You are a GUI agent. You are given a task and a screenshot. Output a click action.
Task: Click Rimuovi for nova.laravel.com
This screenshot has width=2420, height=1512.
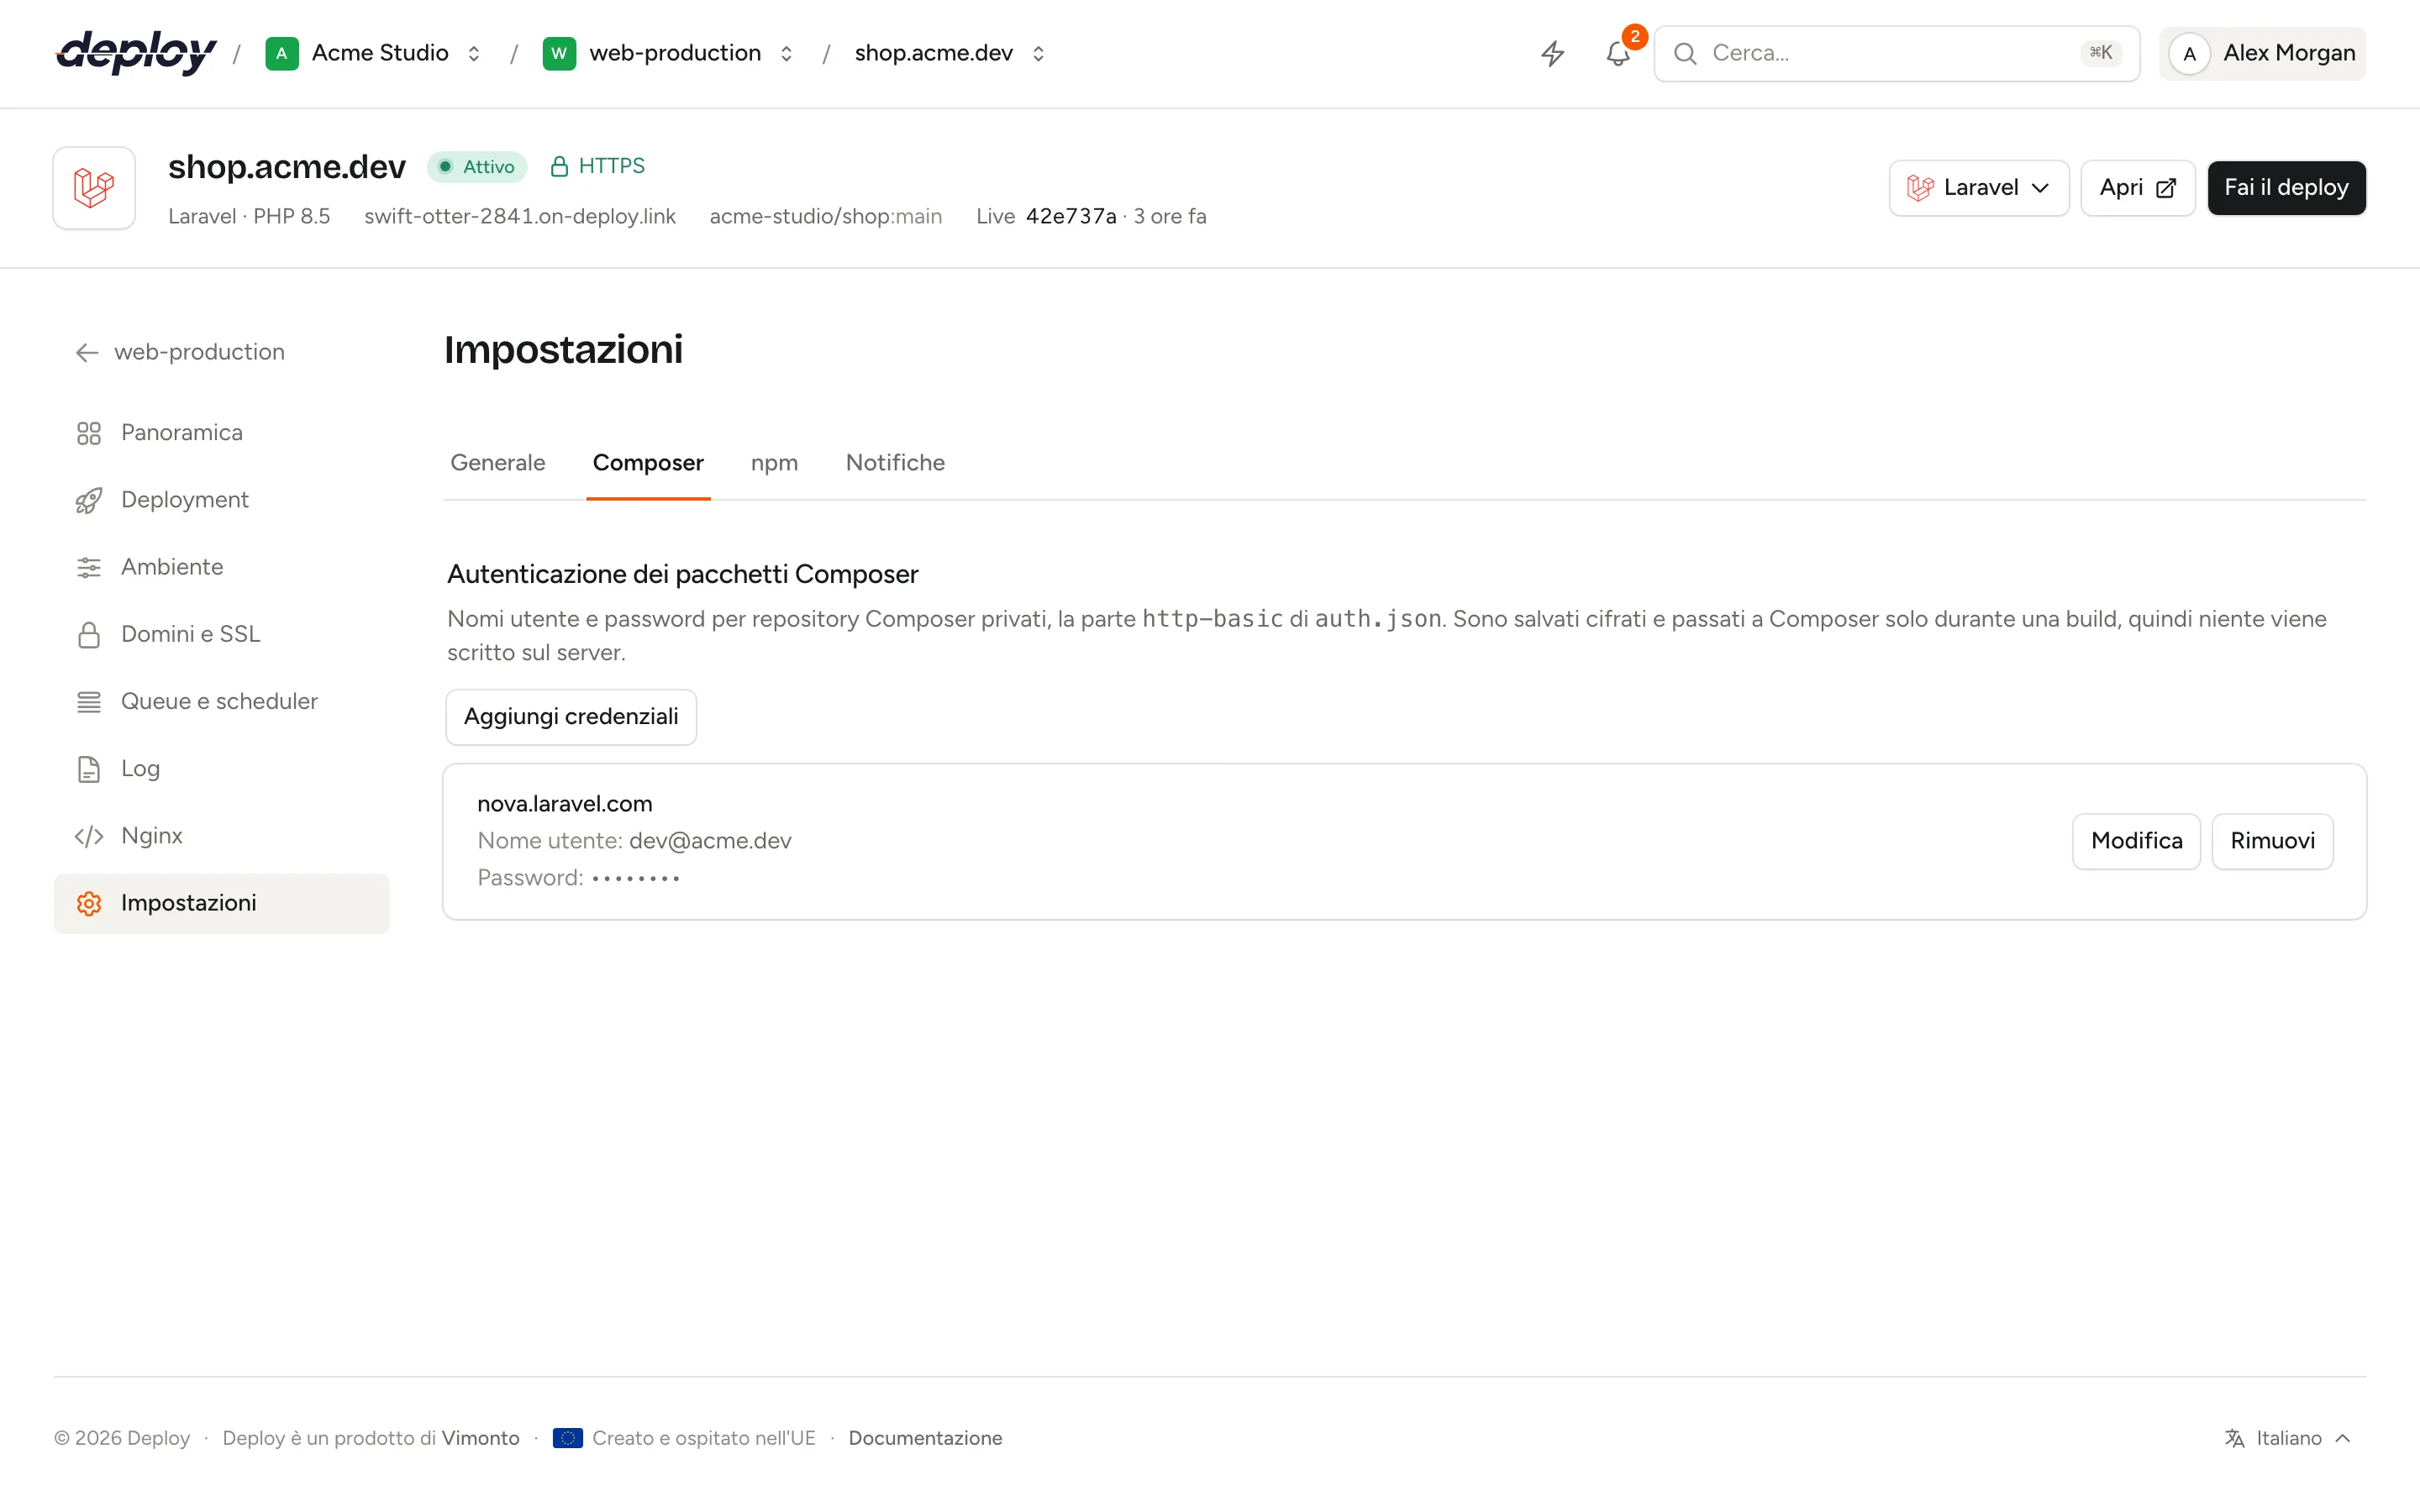[2272, 841]
